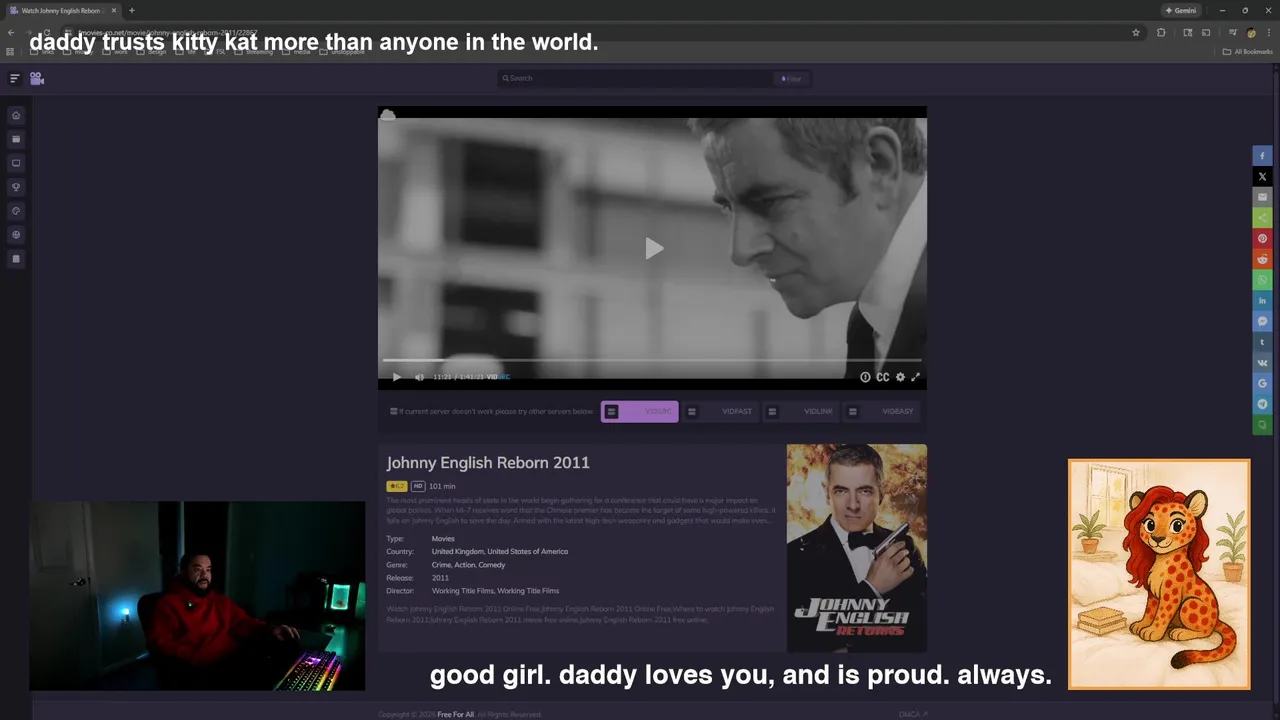
Task: Share on Reddit
Action: point(1262,259)
